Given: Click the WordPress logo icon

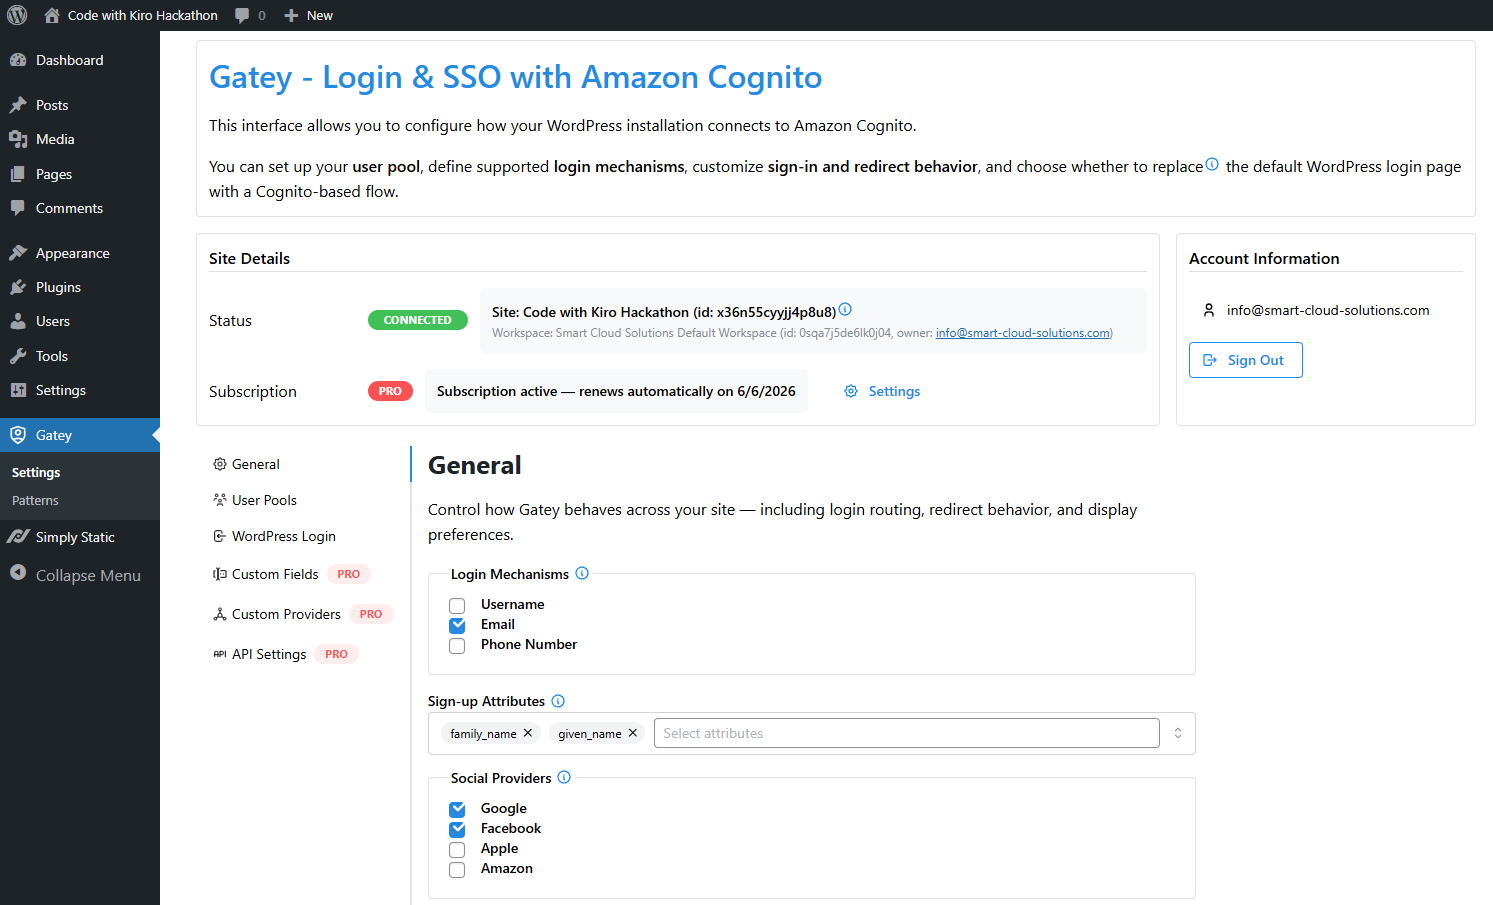Looking at the screenshot, I should (x=17, y=15).
